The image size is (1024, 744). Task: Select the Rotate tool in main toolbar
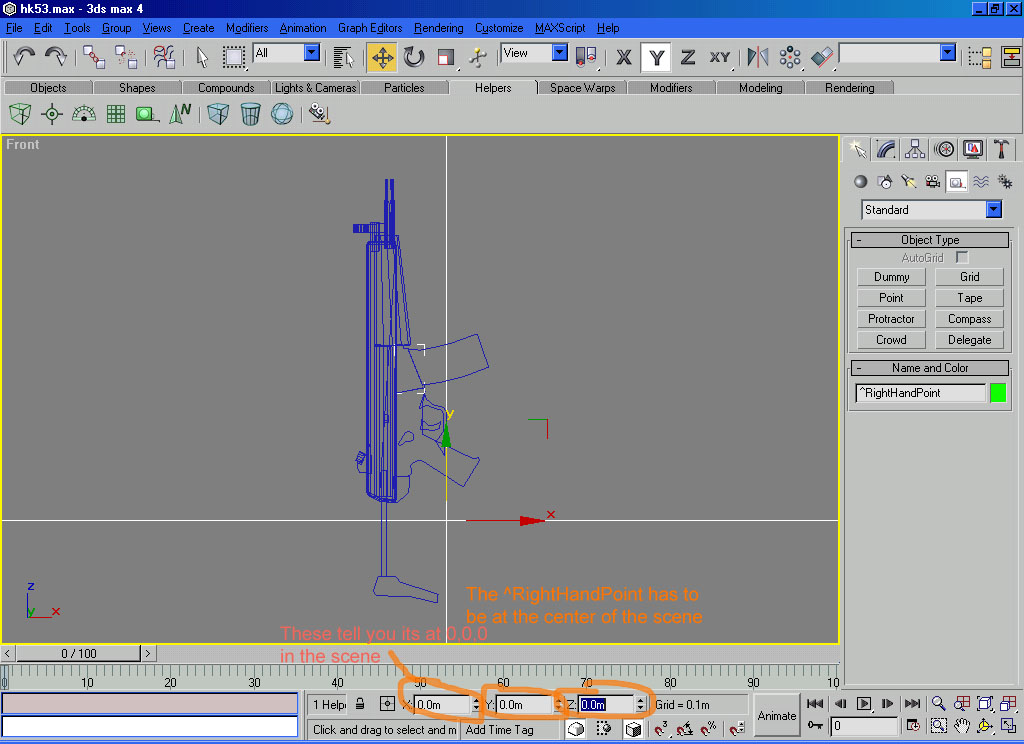coord(414,57)
